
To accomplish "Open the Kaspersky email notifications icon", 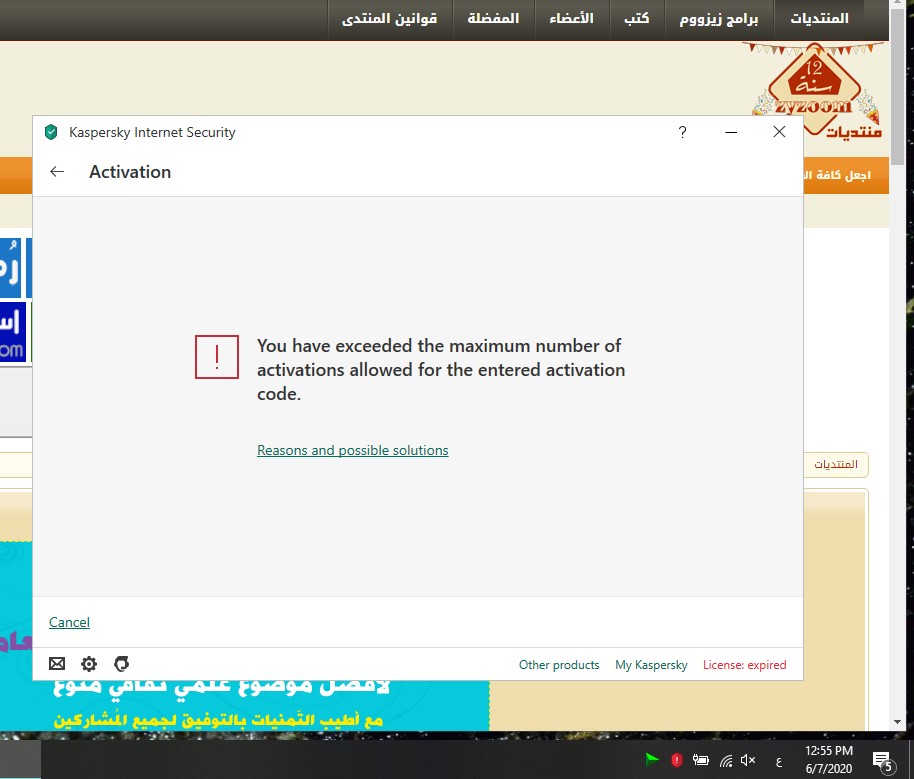I will pos(57,664).
